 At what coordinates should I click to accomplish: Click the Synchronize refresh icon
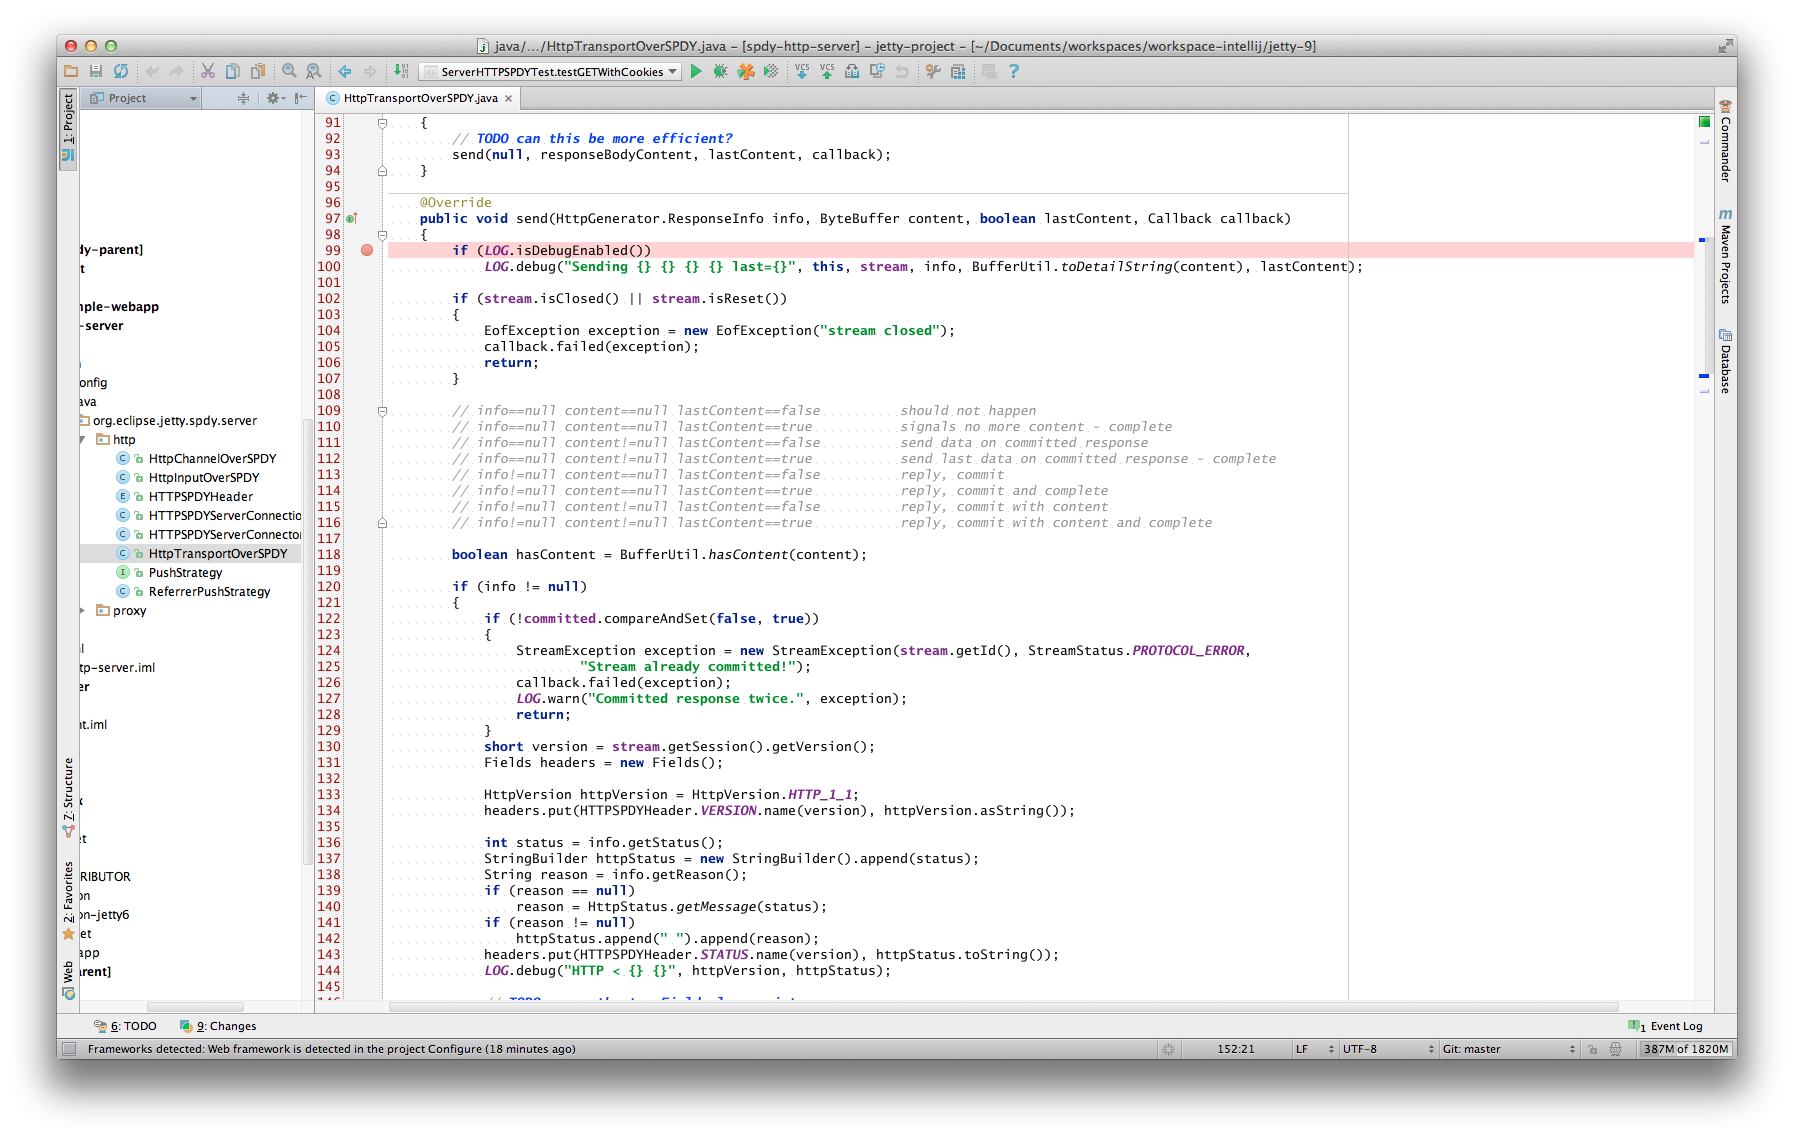point(121,71)
